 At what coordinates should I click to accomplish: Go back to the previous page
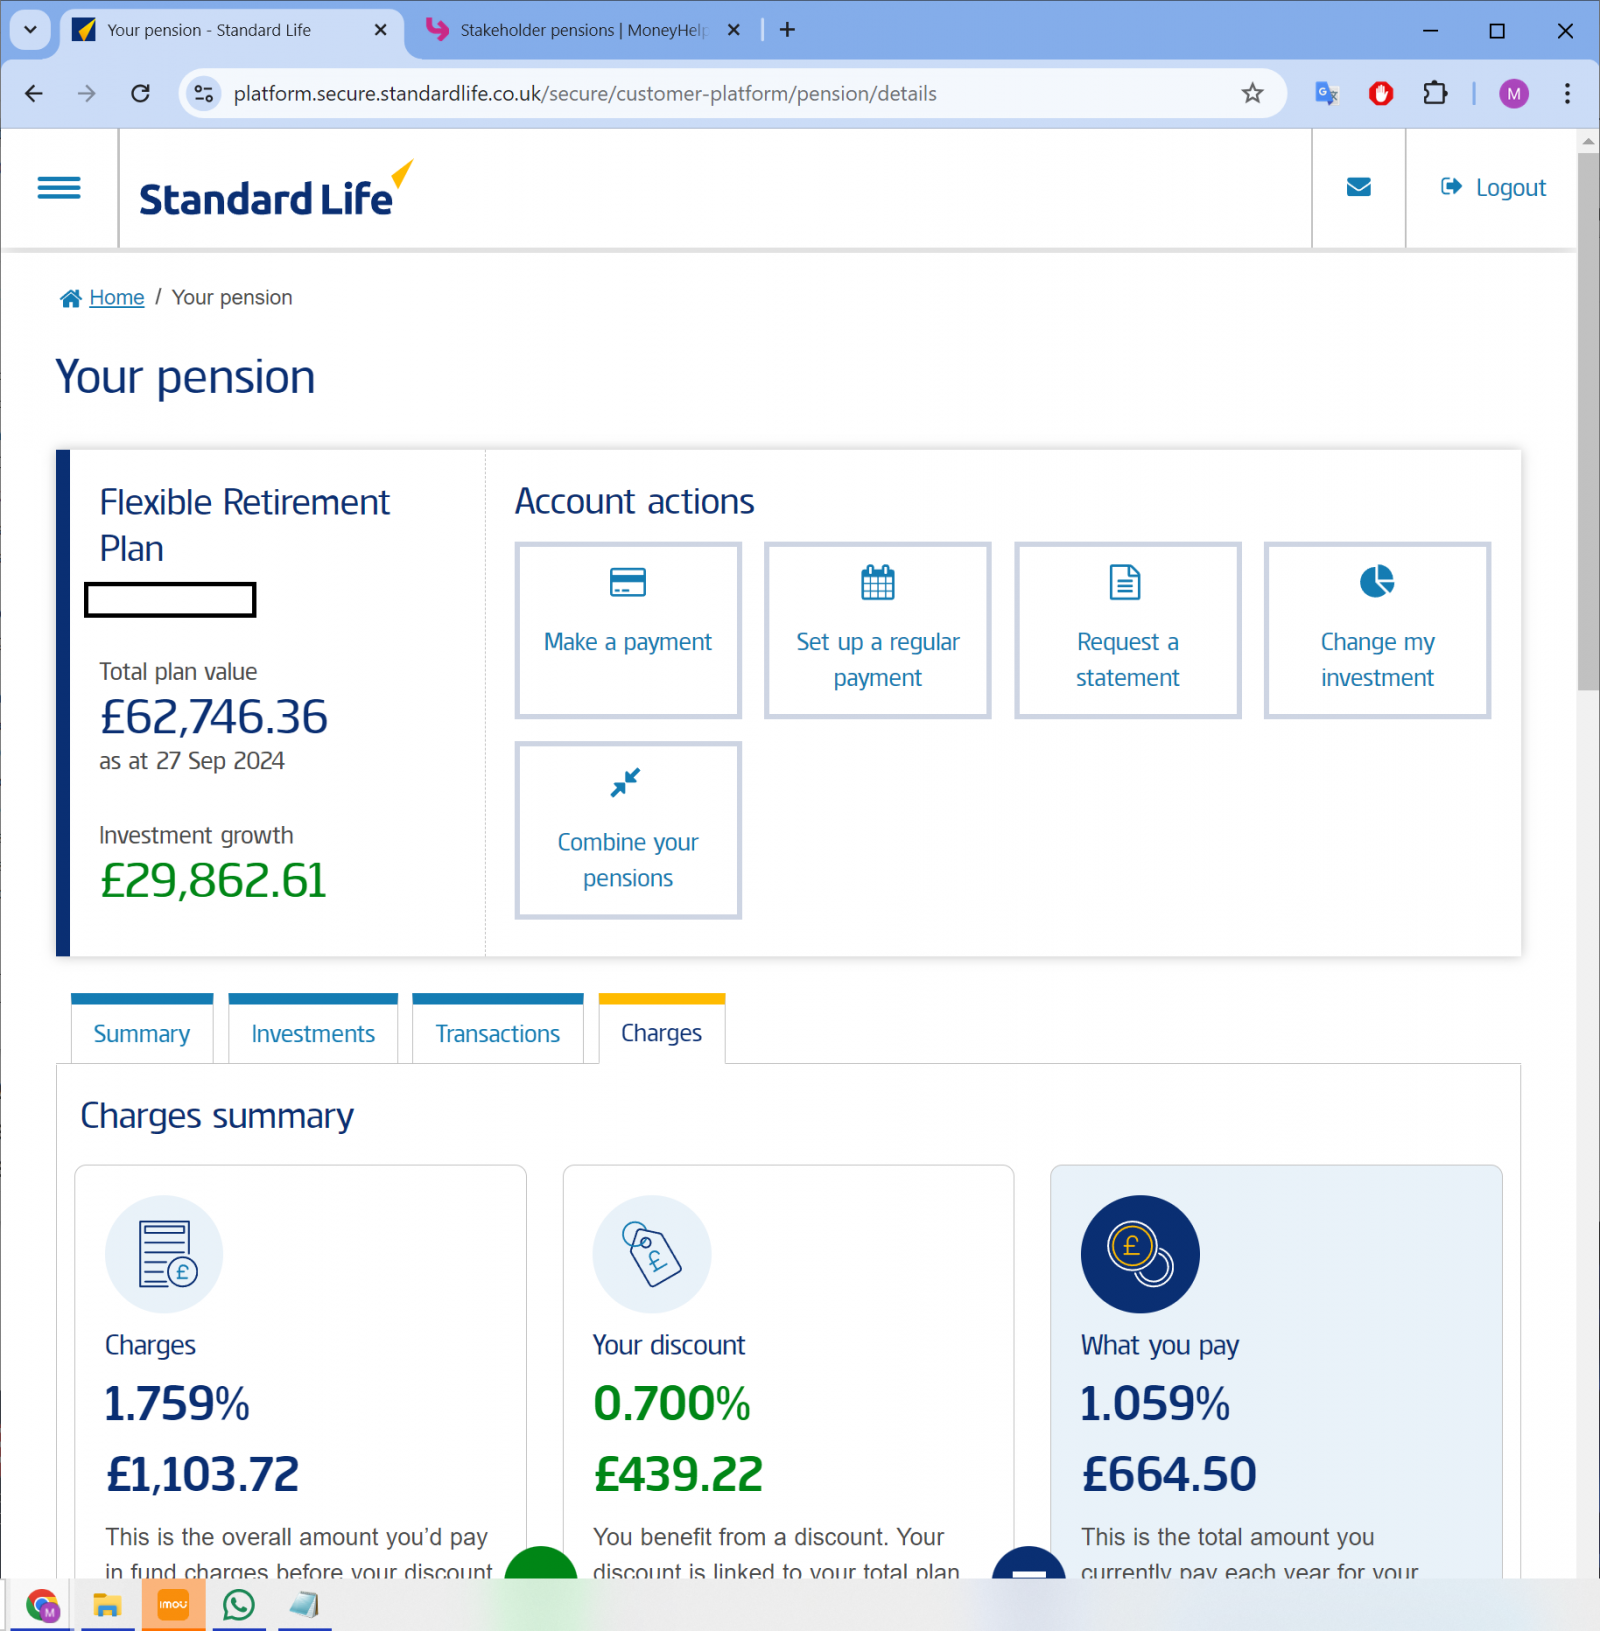click(34, 93)
